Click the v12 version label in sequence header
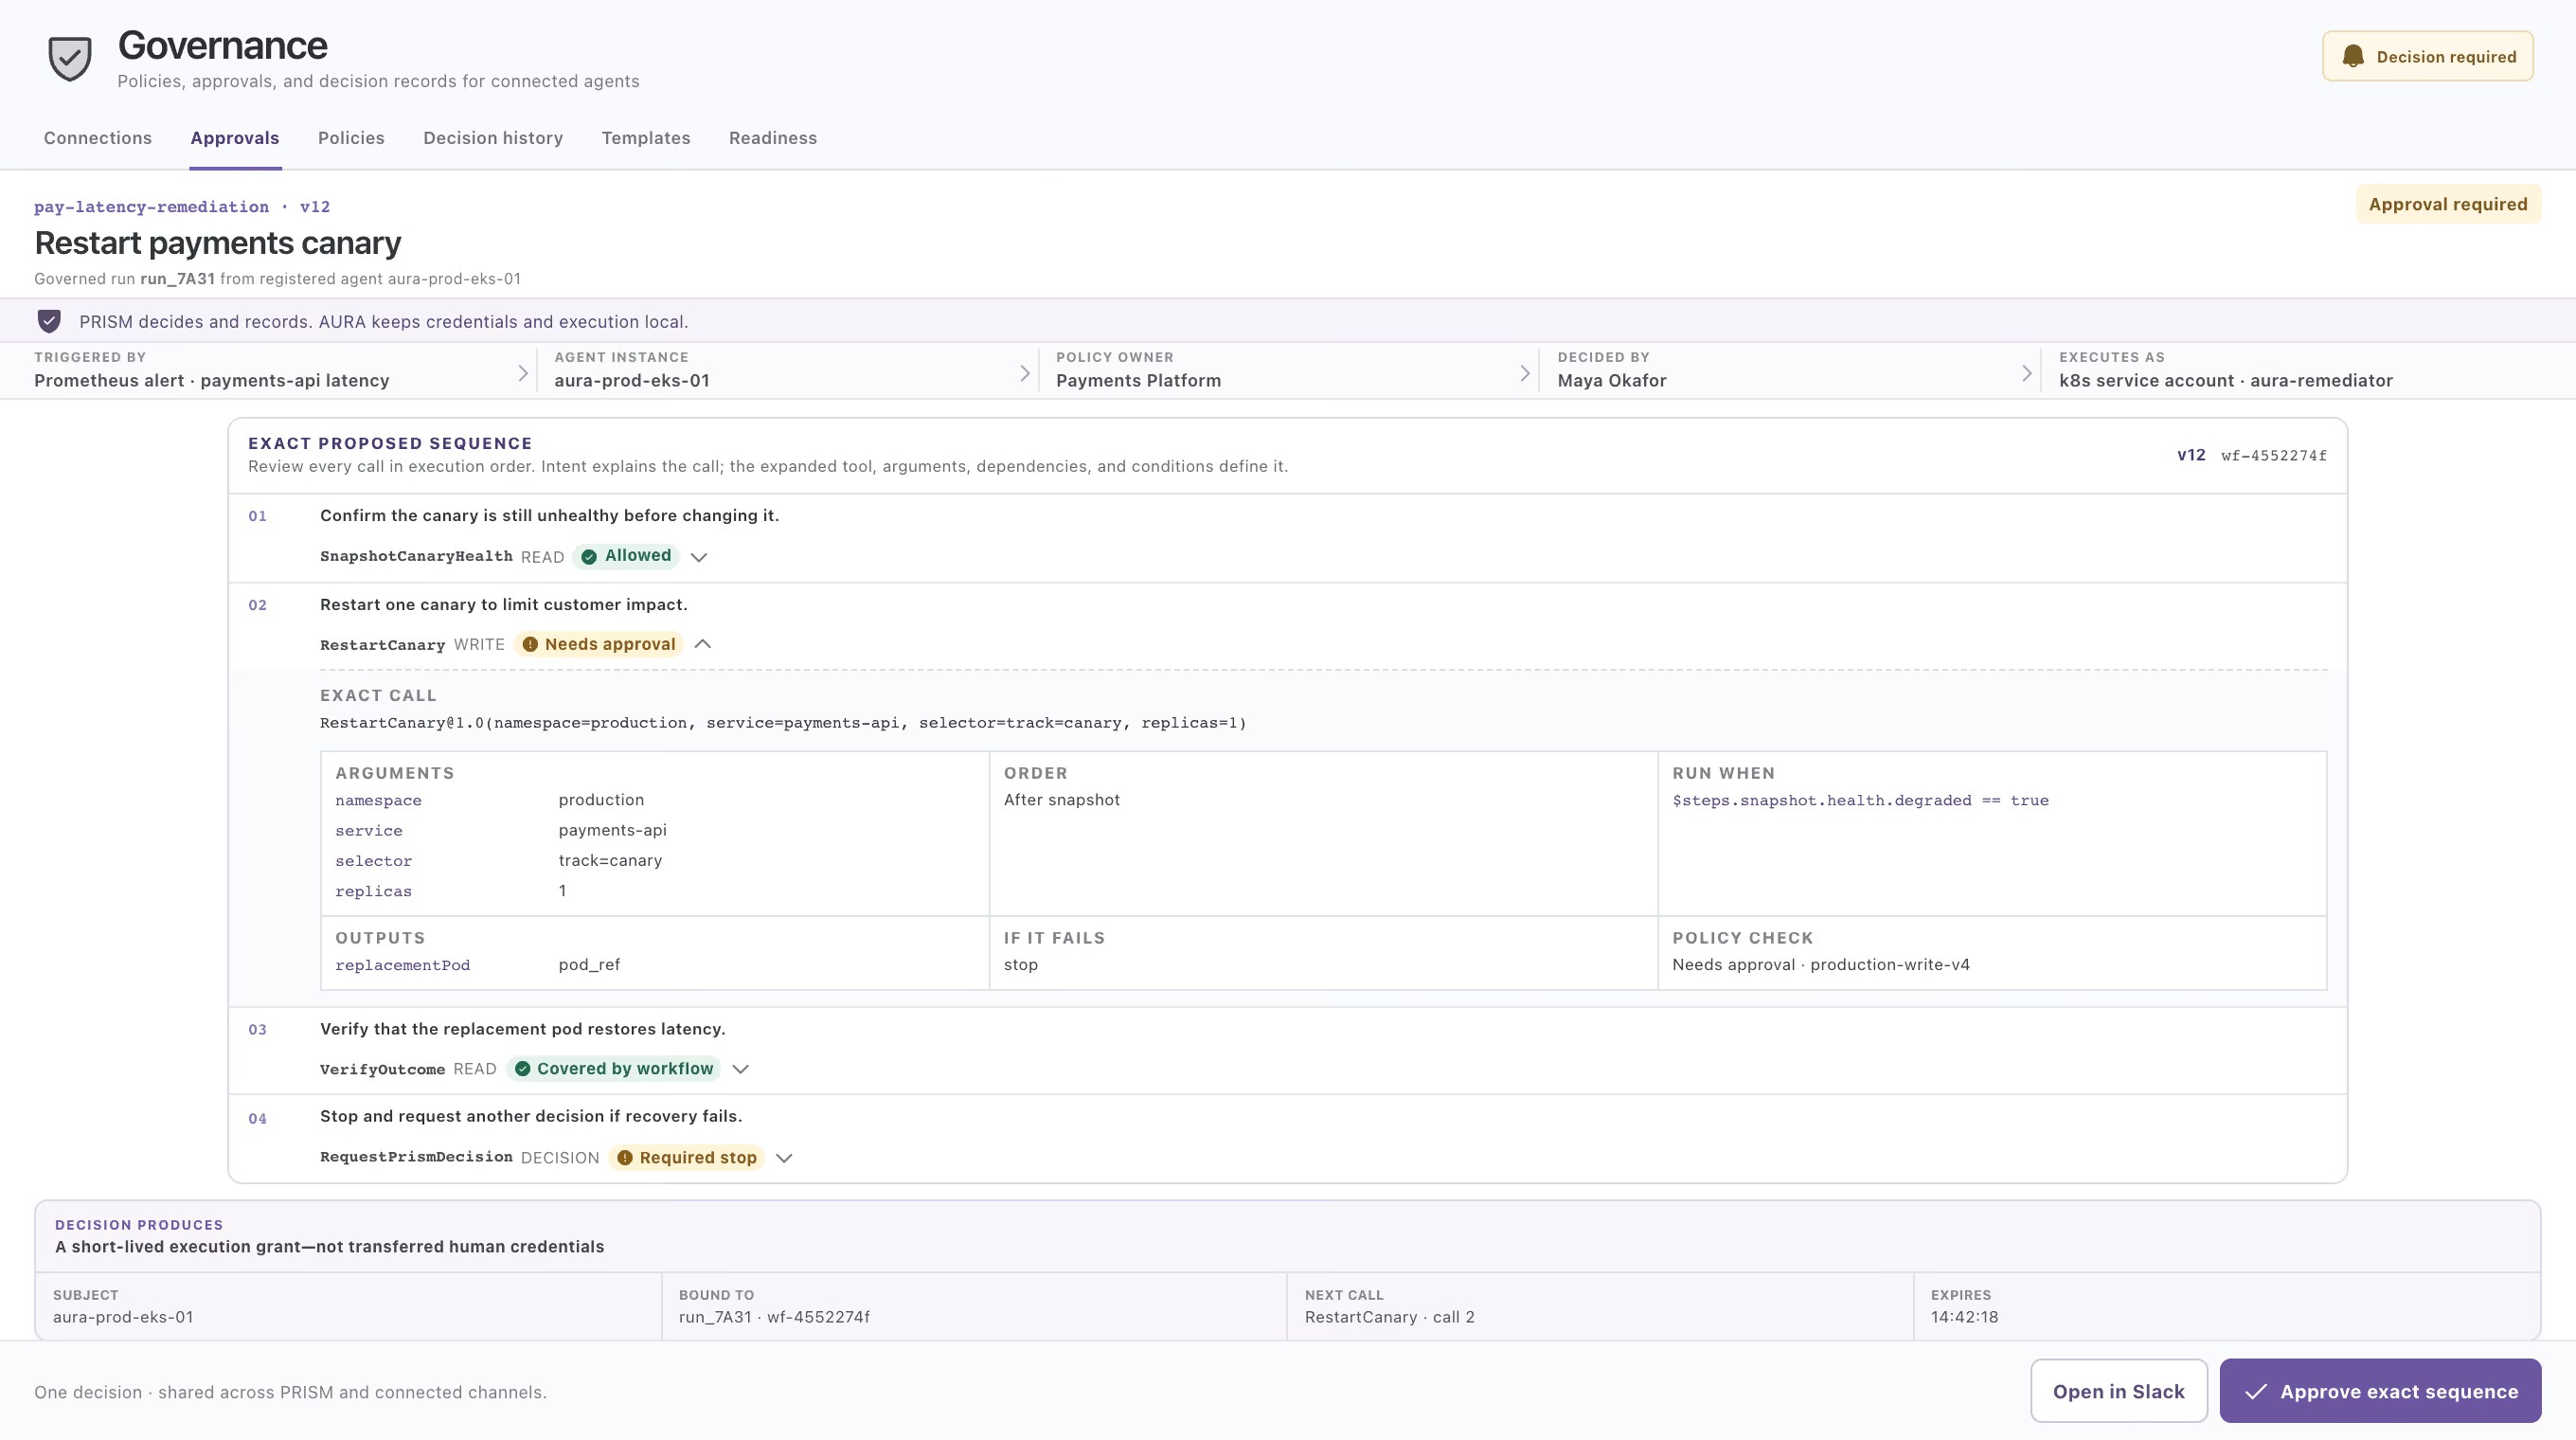The width and height of the screenshot is (2576, 1440). point(2190,455)
